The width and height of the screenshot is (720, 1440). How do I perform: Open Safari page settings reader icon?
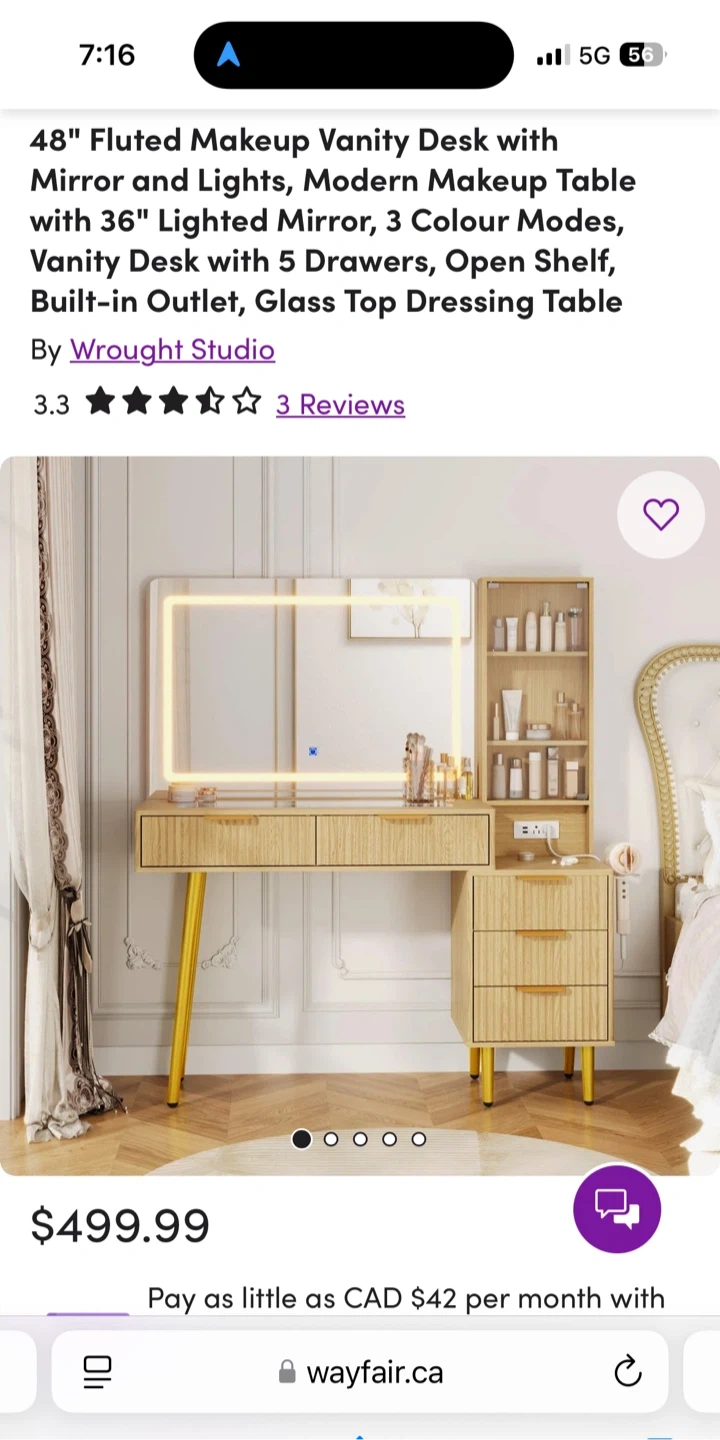(x=97, y=1372)
